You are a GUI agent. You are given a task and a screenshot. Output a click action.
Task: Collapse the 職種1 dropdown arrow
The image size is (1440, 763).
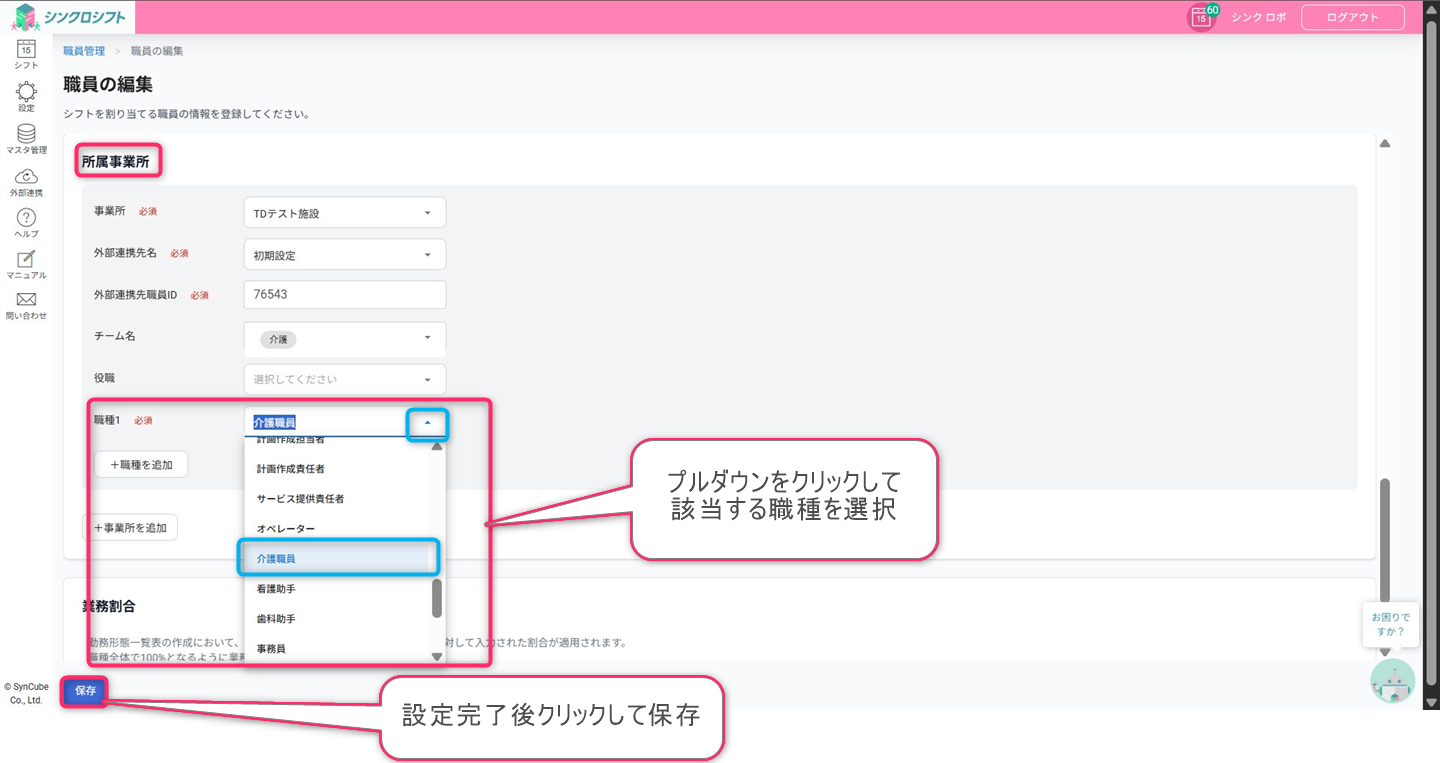pyautogui.click(x=428, y=423)
